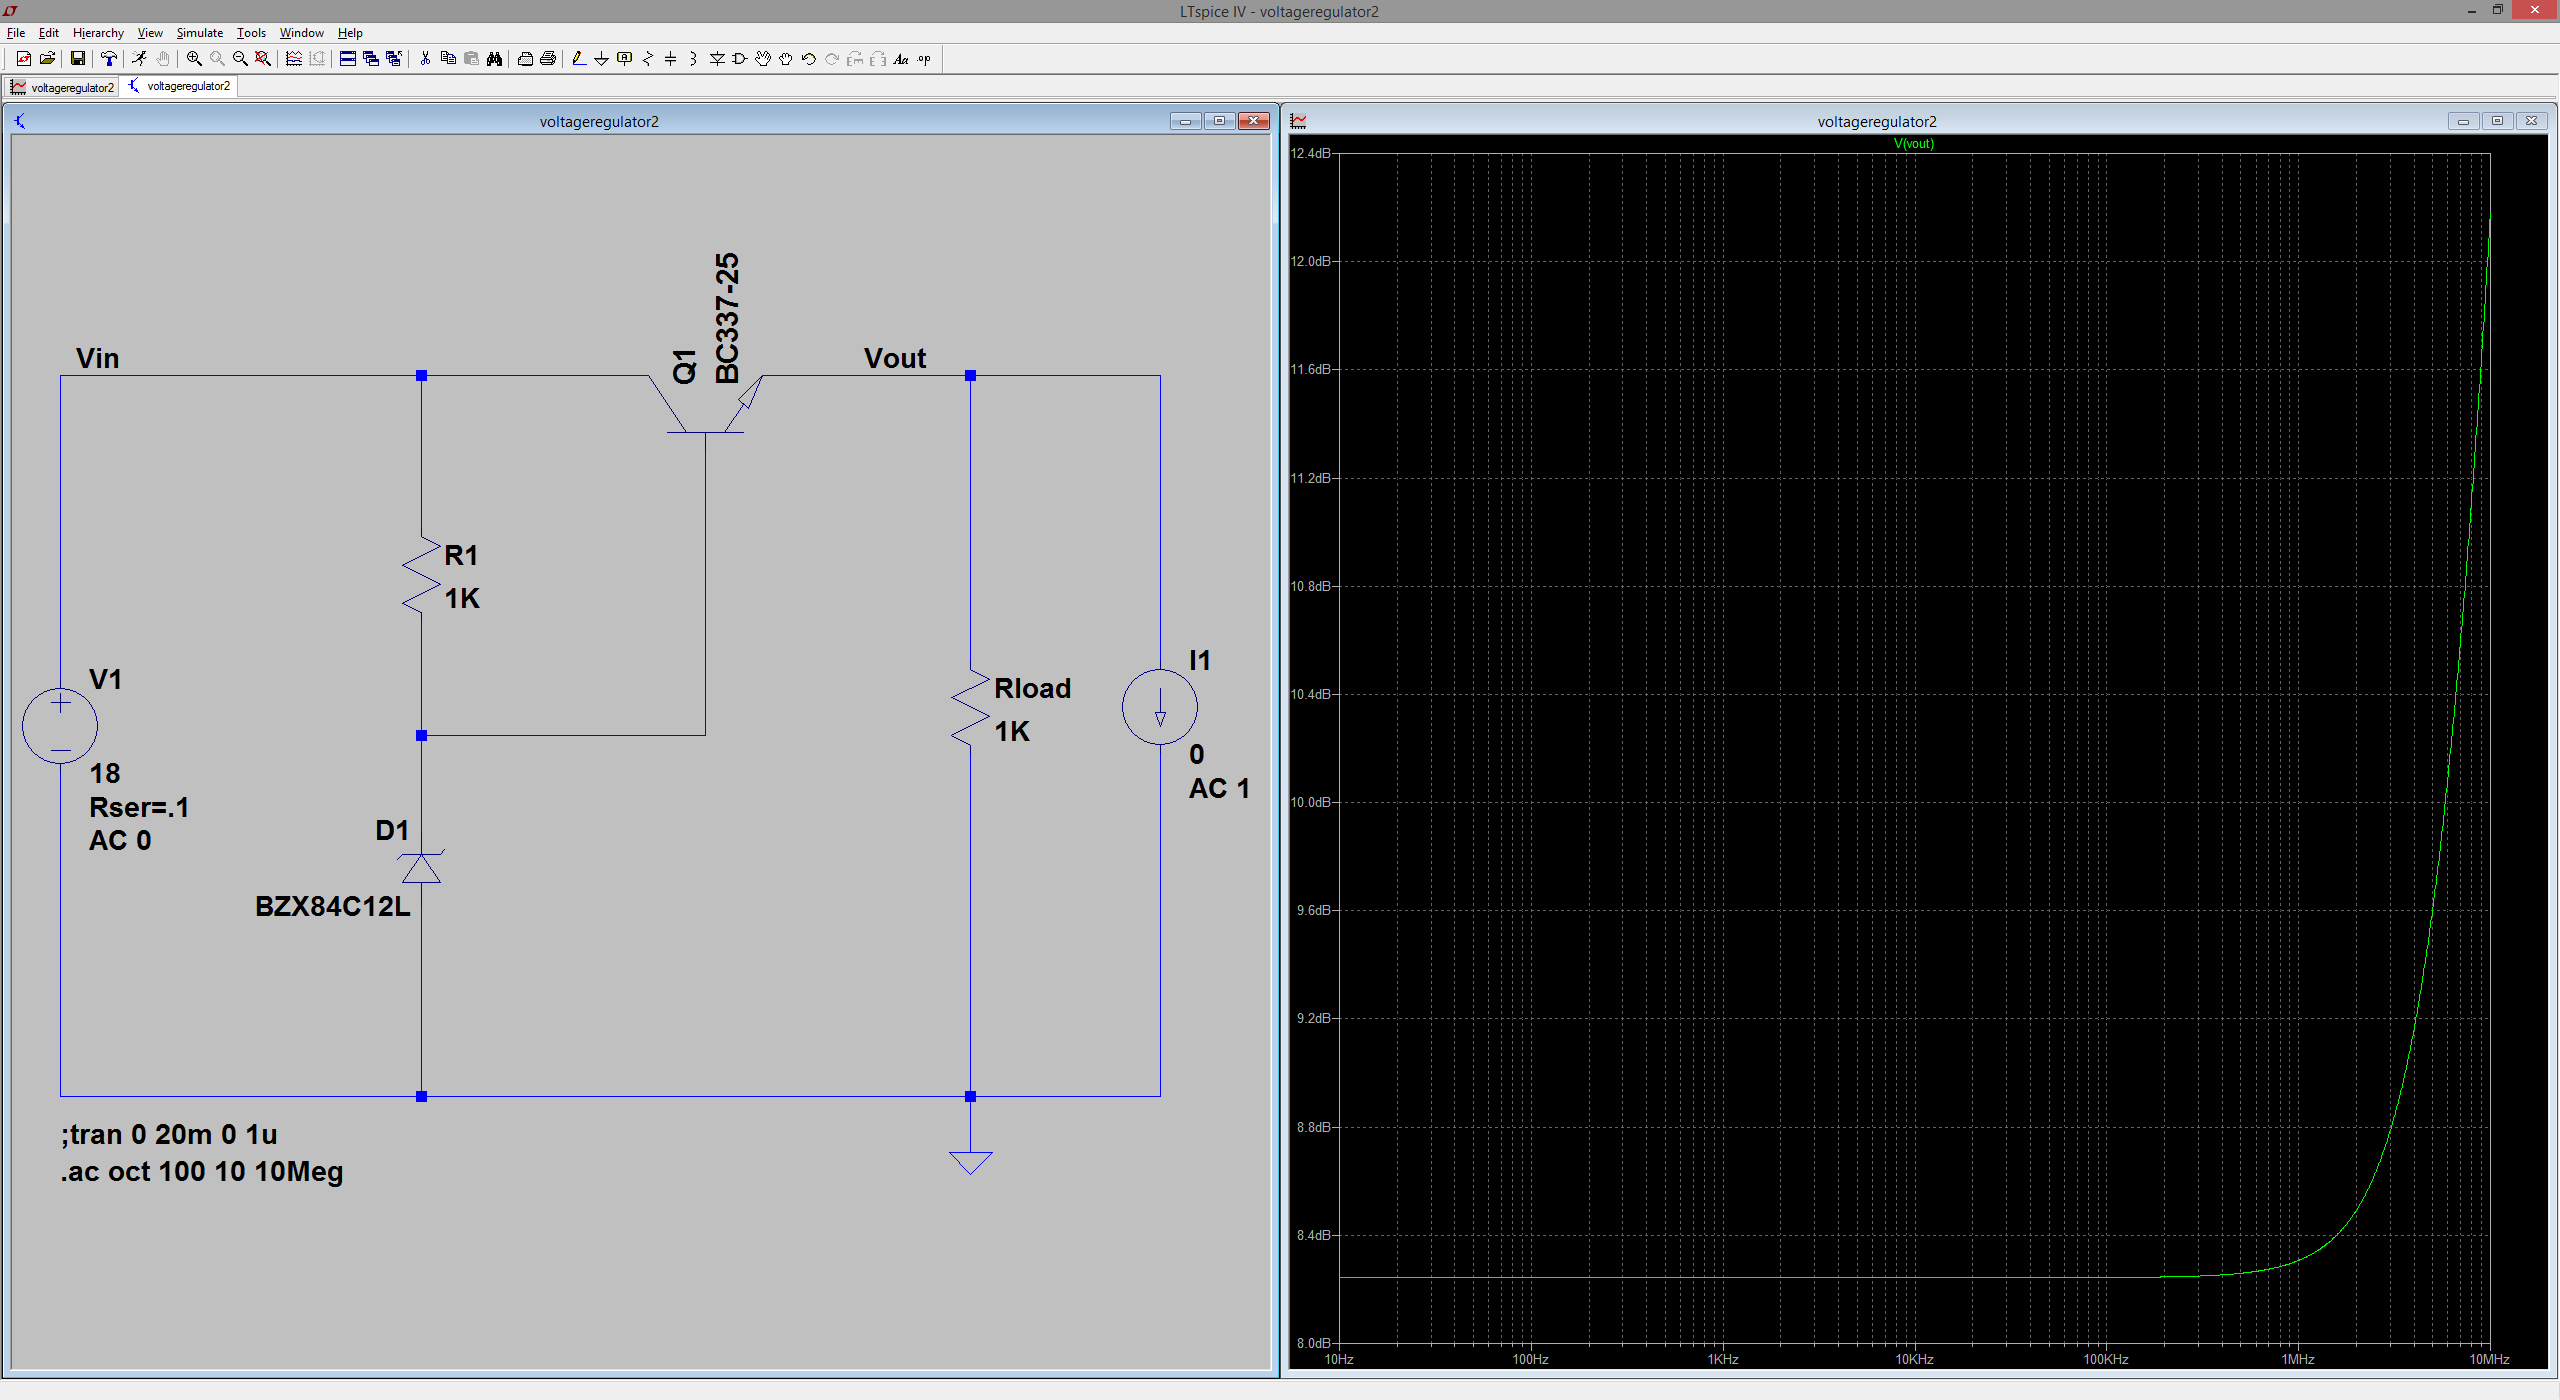Click the Undo arrow
Viewport: 2560px width, 1400px height.
pyautogui.click(x=809, y=59)
